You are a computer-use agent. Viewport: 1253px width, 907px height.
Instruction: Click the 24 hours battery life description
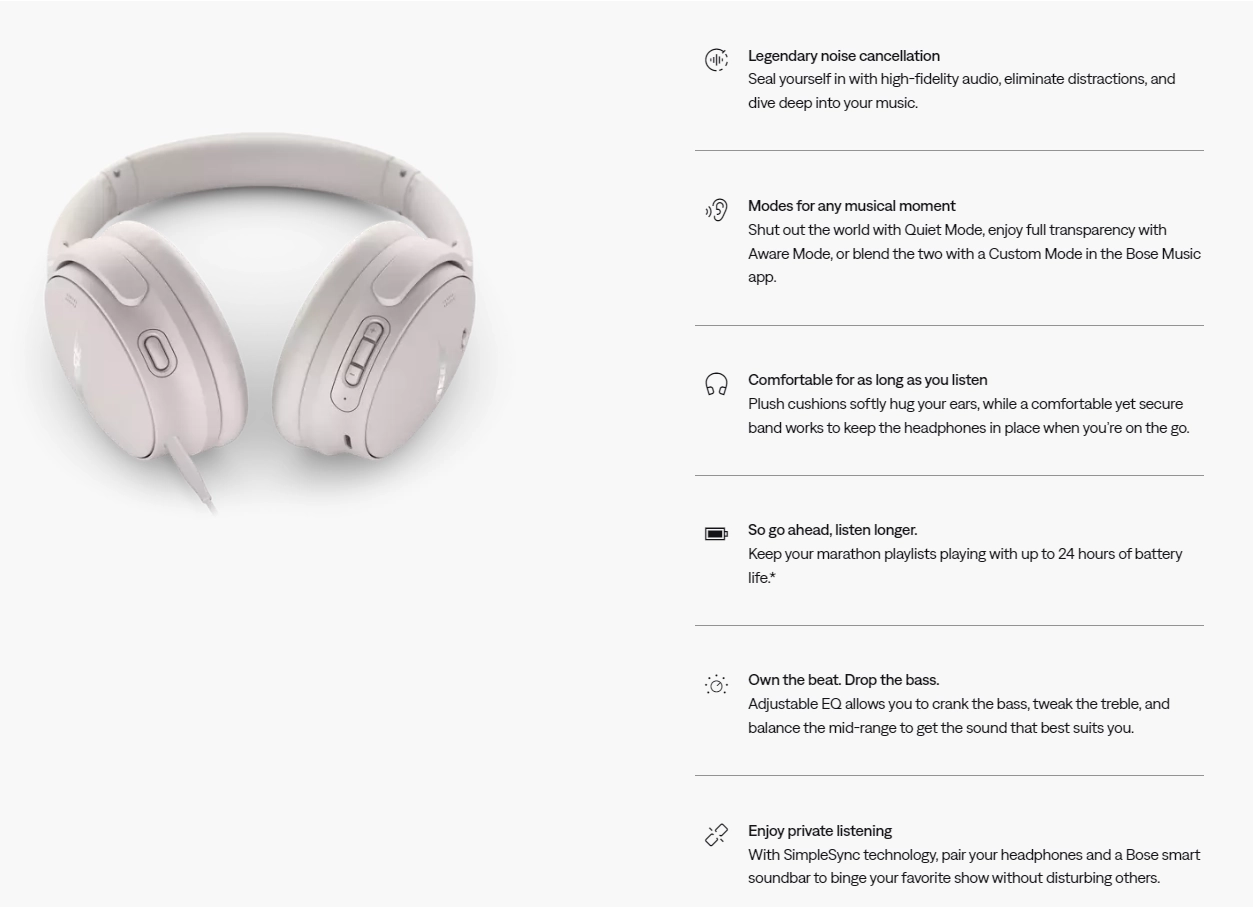pos(964,565)
